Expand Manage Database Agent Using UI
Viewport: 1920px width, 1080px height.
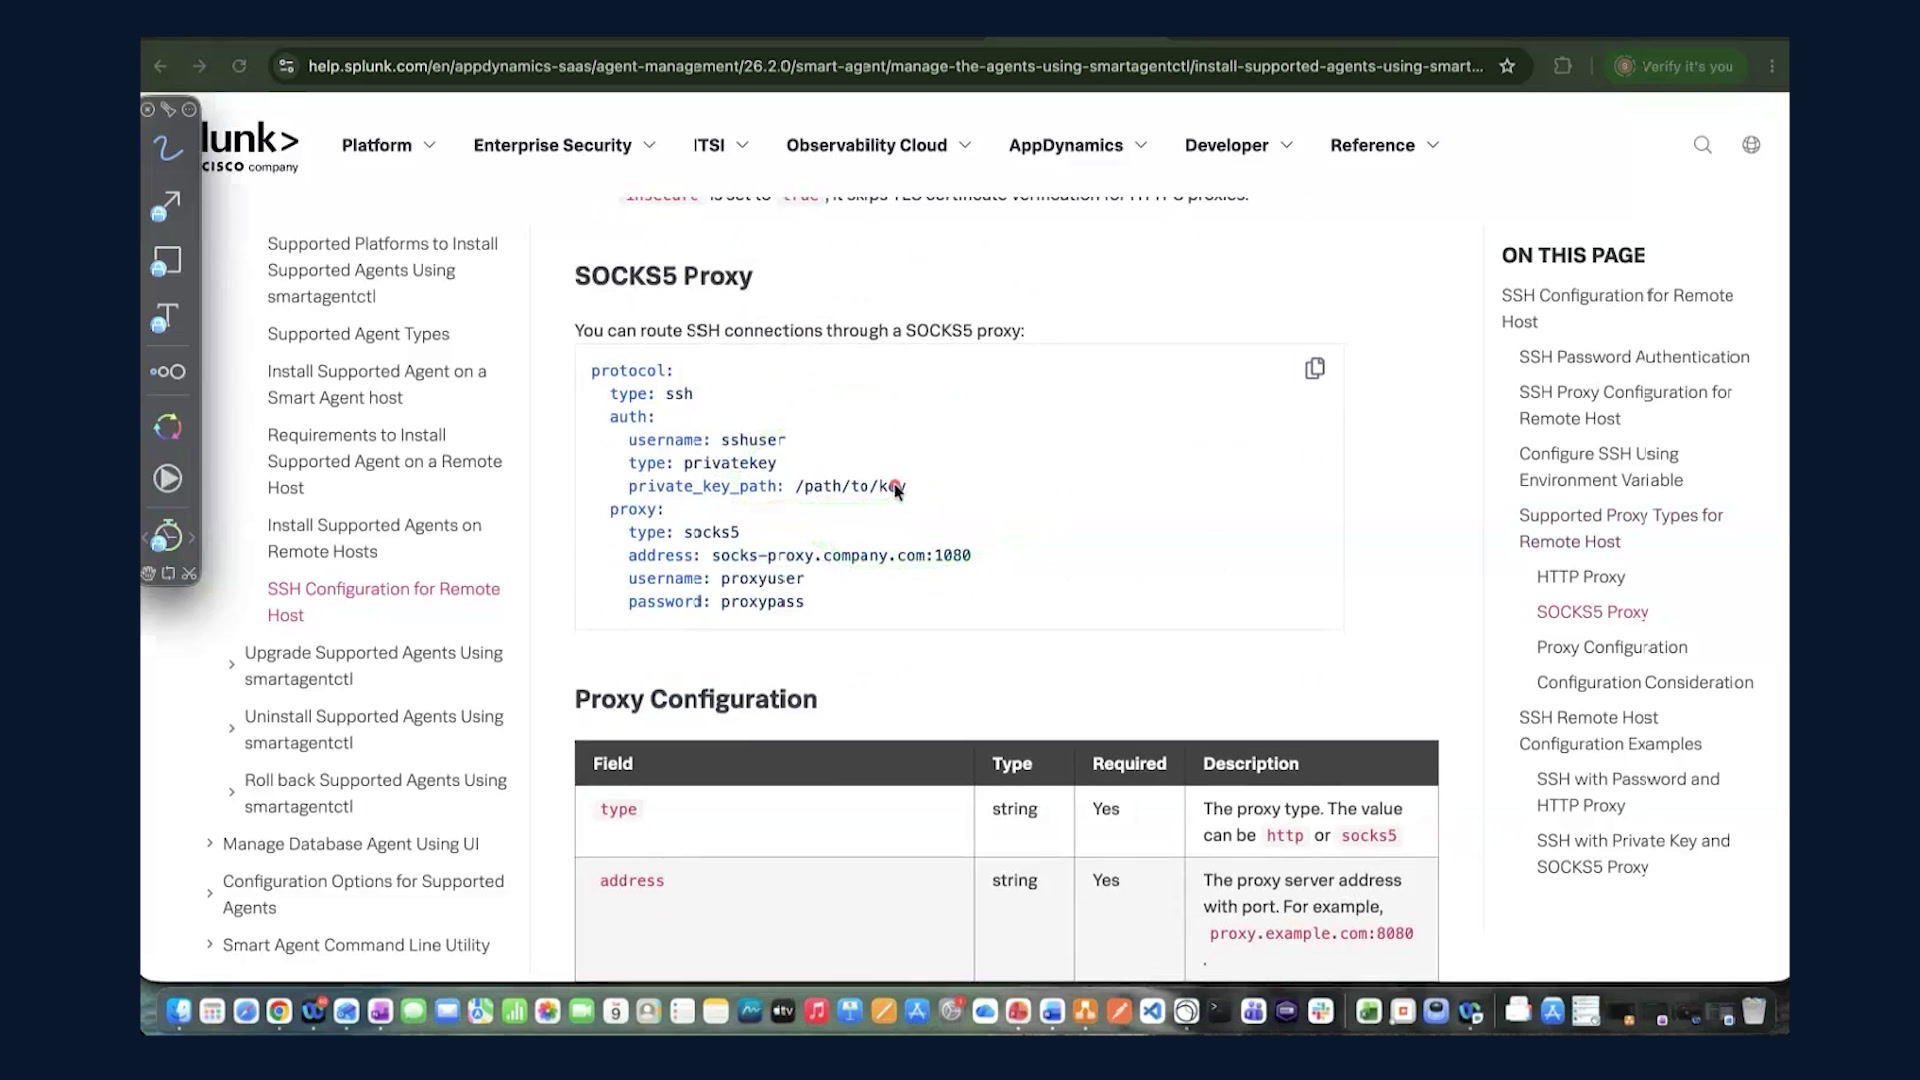(210, 844)
